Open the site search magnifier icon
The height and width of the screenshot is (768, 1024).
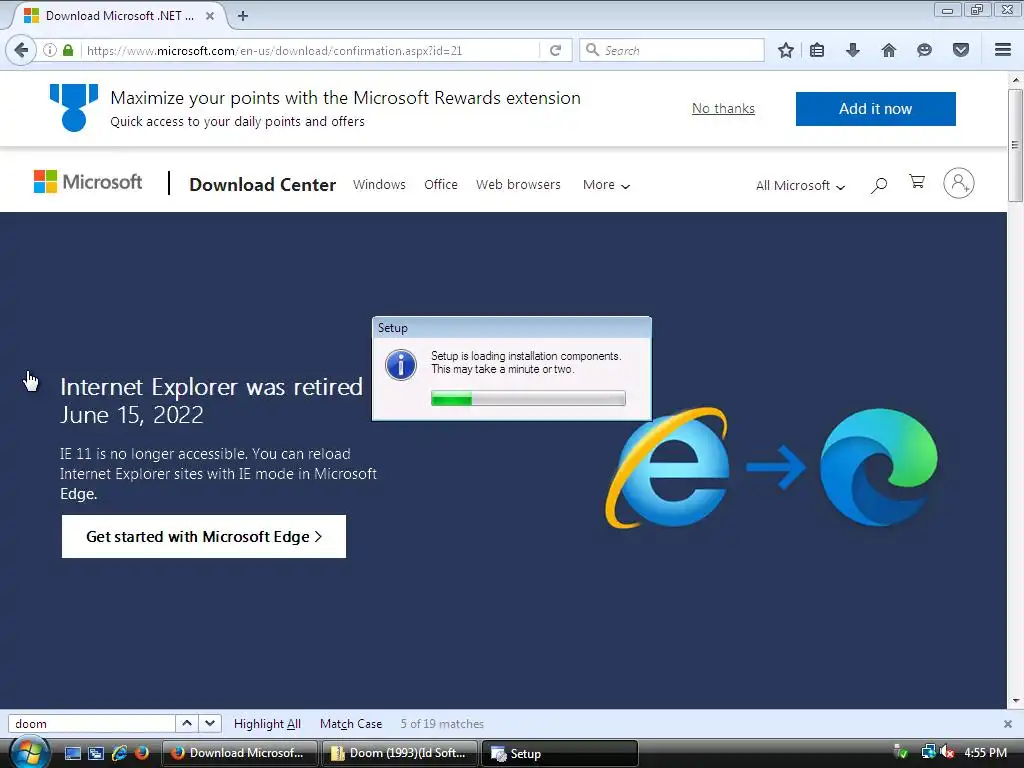pos(879,185)
